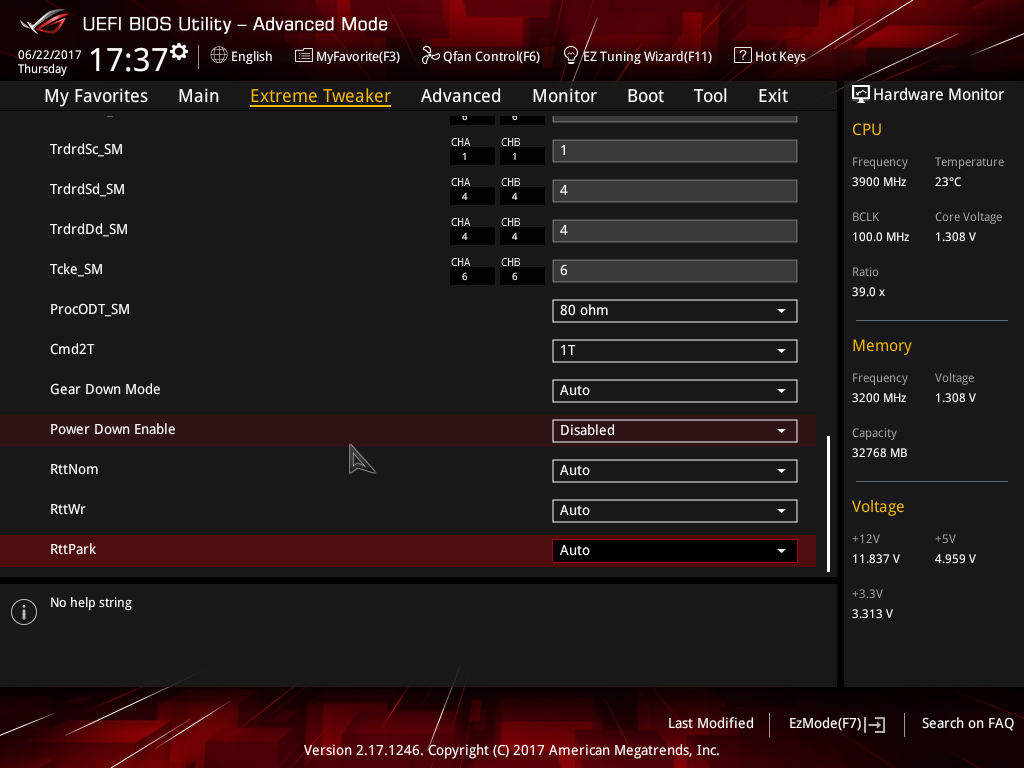Click the info icon beside help string
Viewport: 1024px width, 768px height.
coord(24,612)
